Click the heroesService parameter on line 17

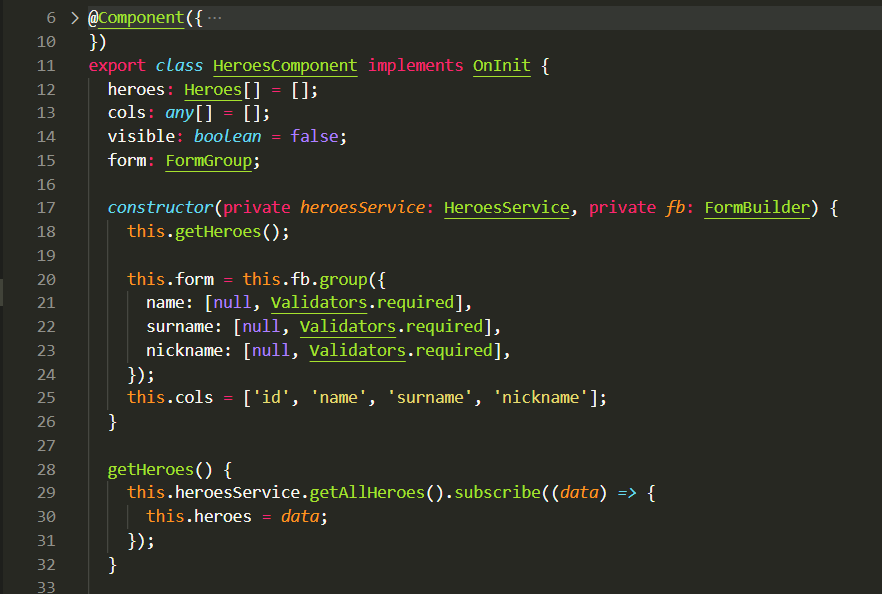362,208
